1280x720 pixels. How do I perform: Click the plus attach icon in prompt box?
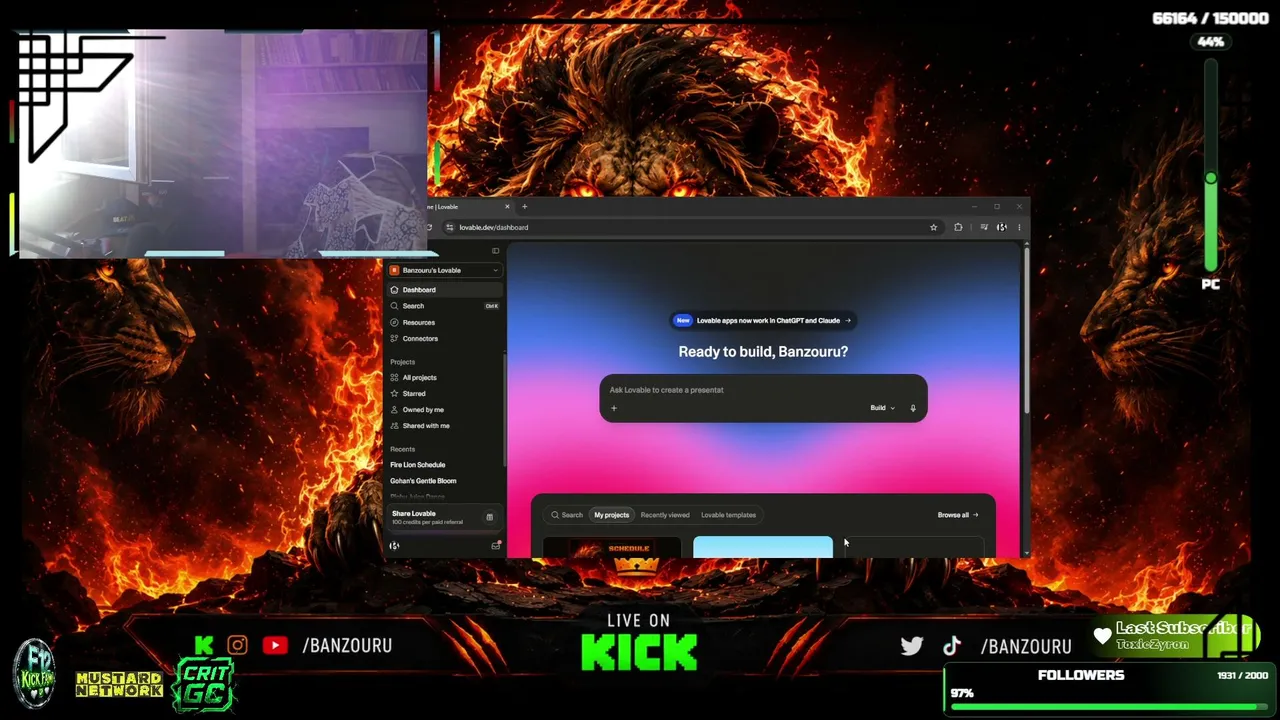click(614, 408)
